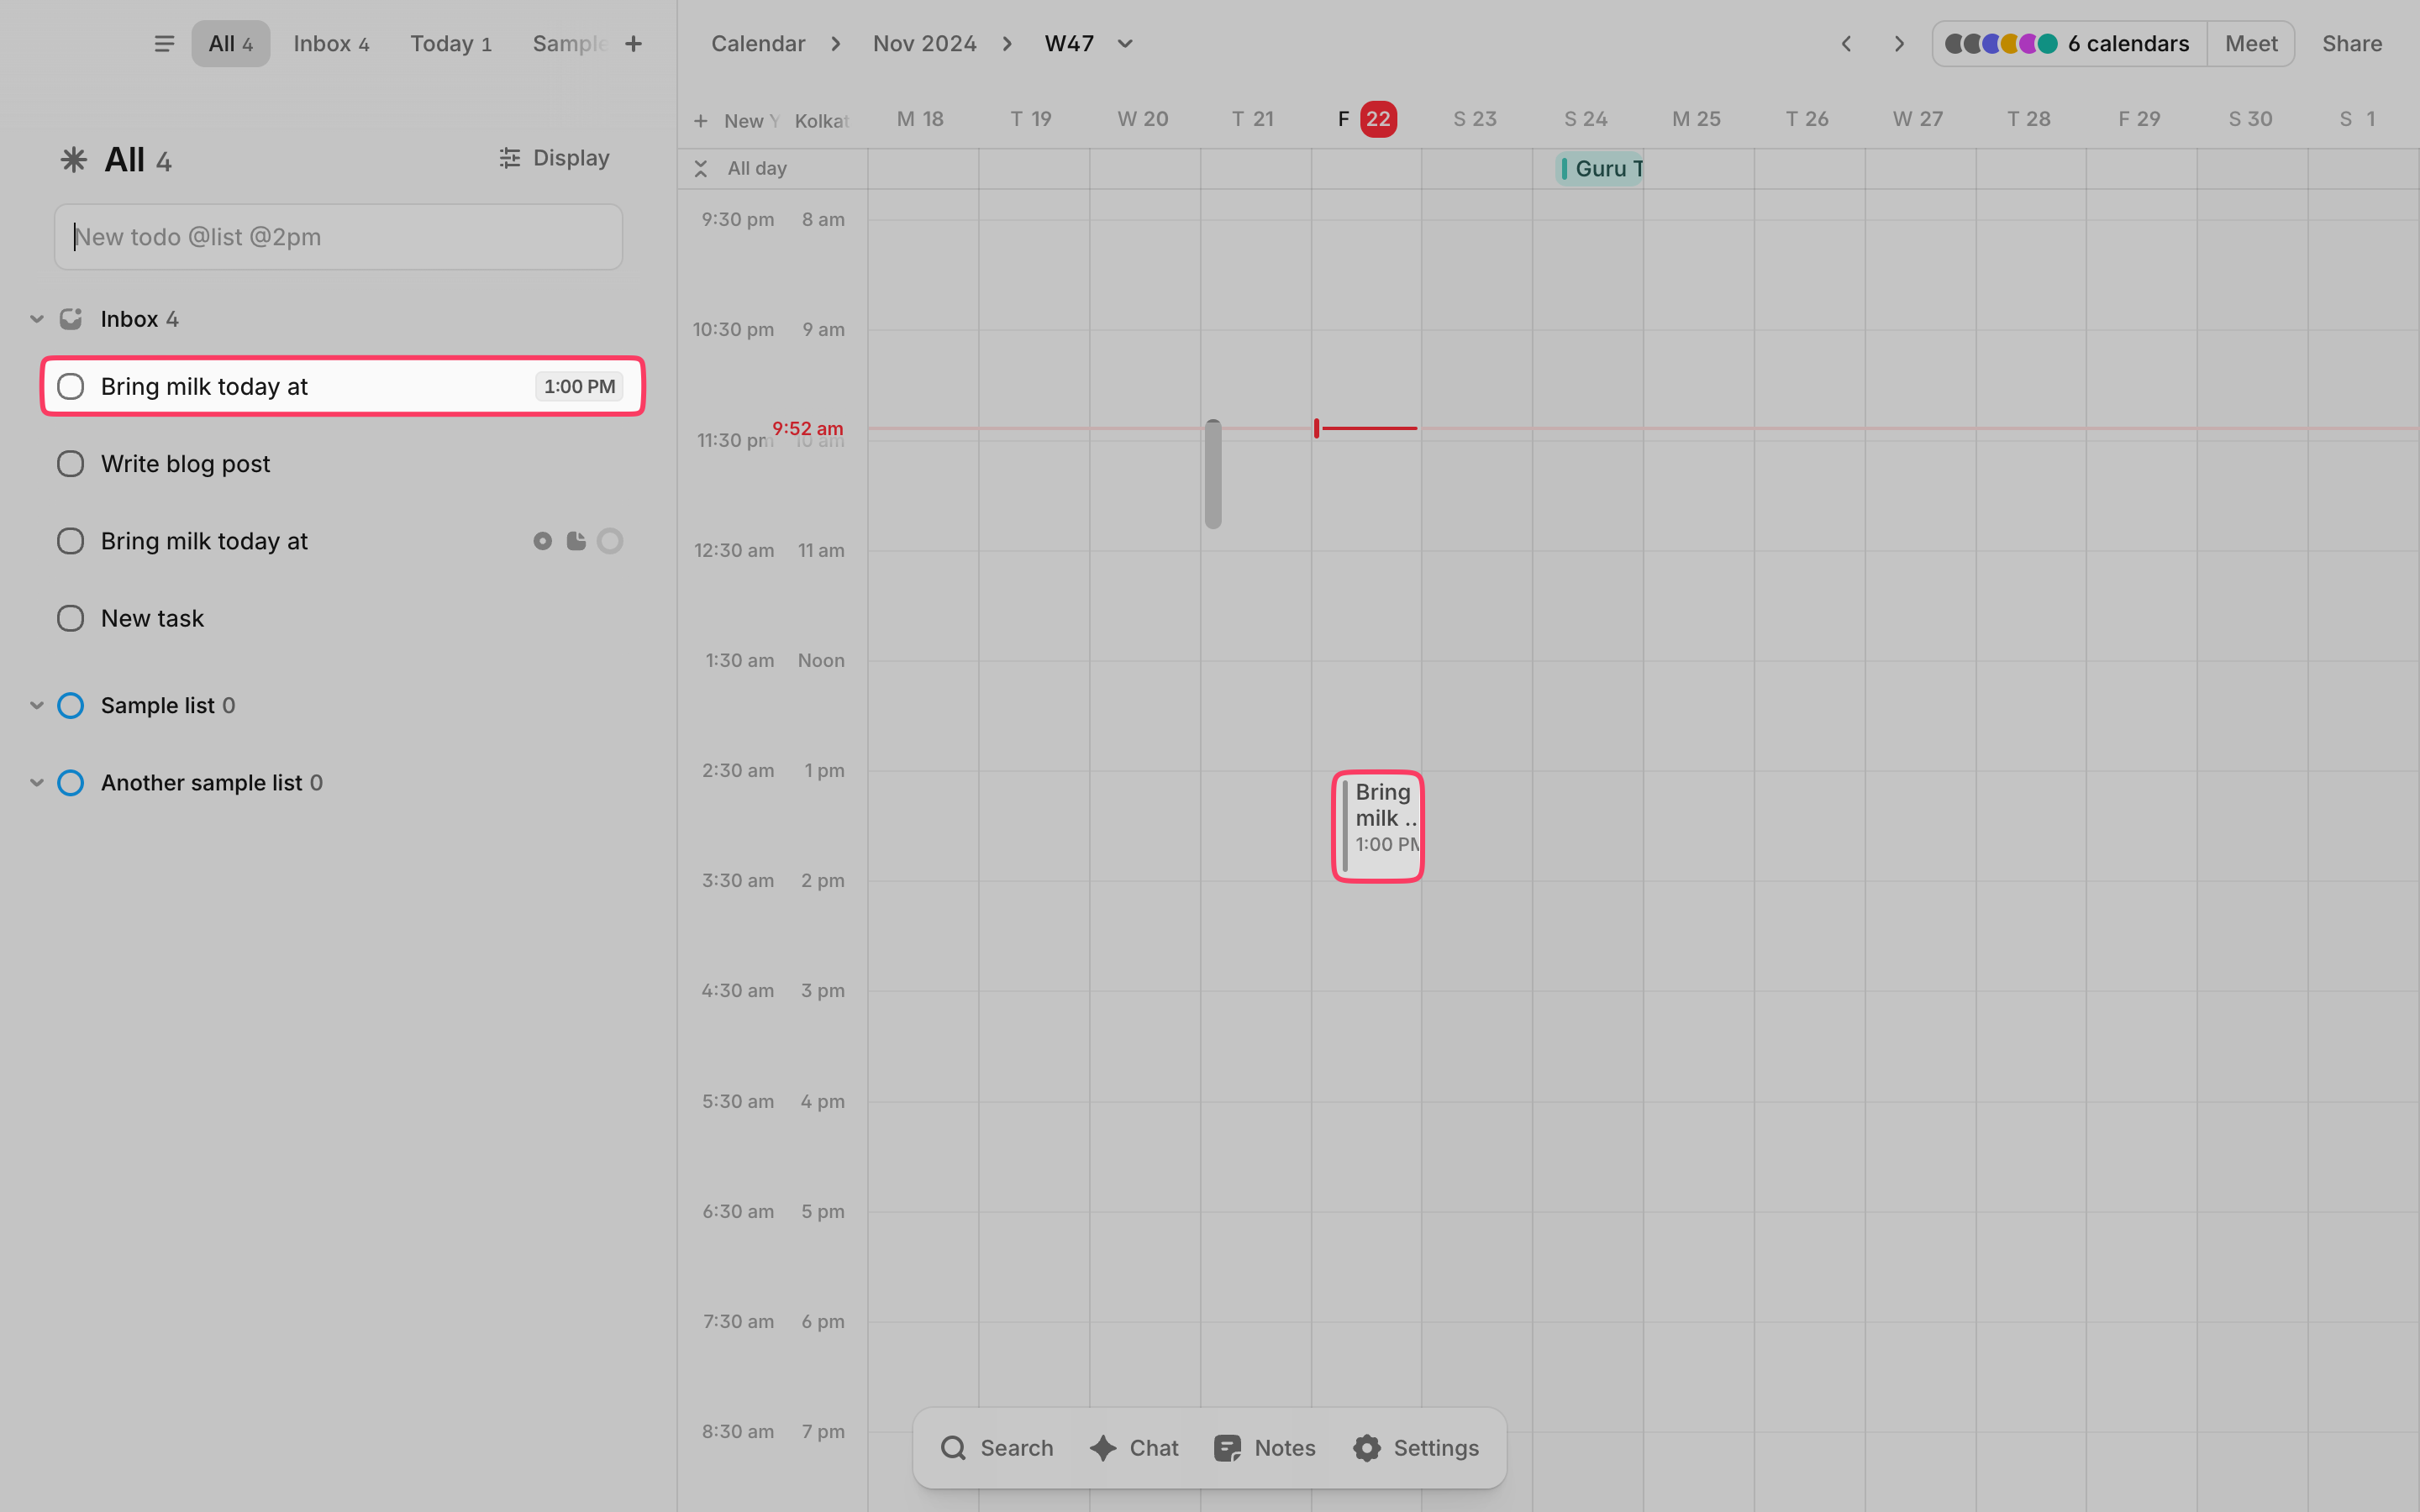Viewport: 2420px width, 1512px height.
Task: Click the sidebar list menu icon
Action: 164,44
